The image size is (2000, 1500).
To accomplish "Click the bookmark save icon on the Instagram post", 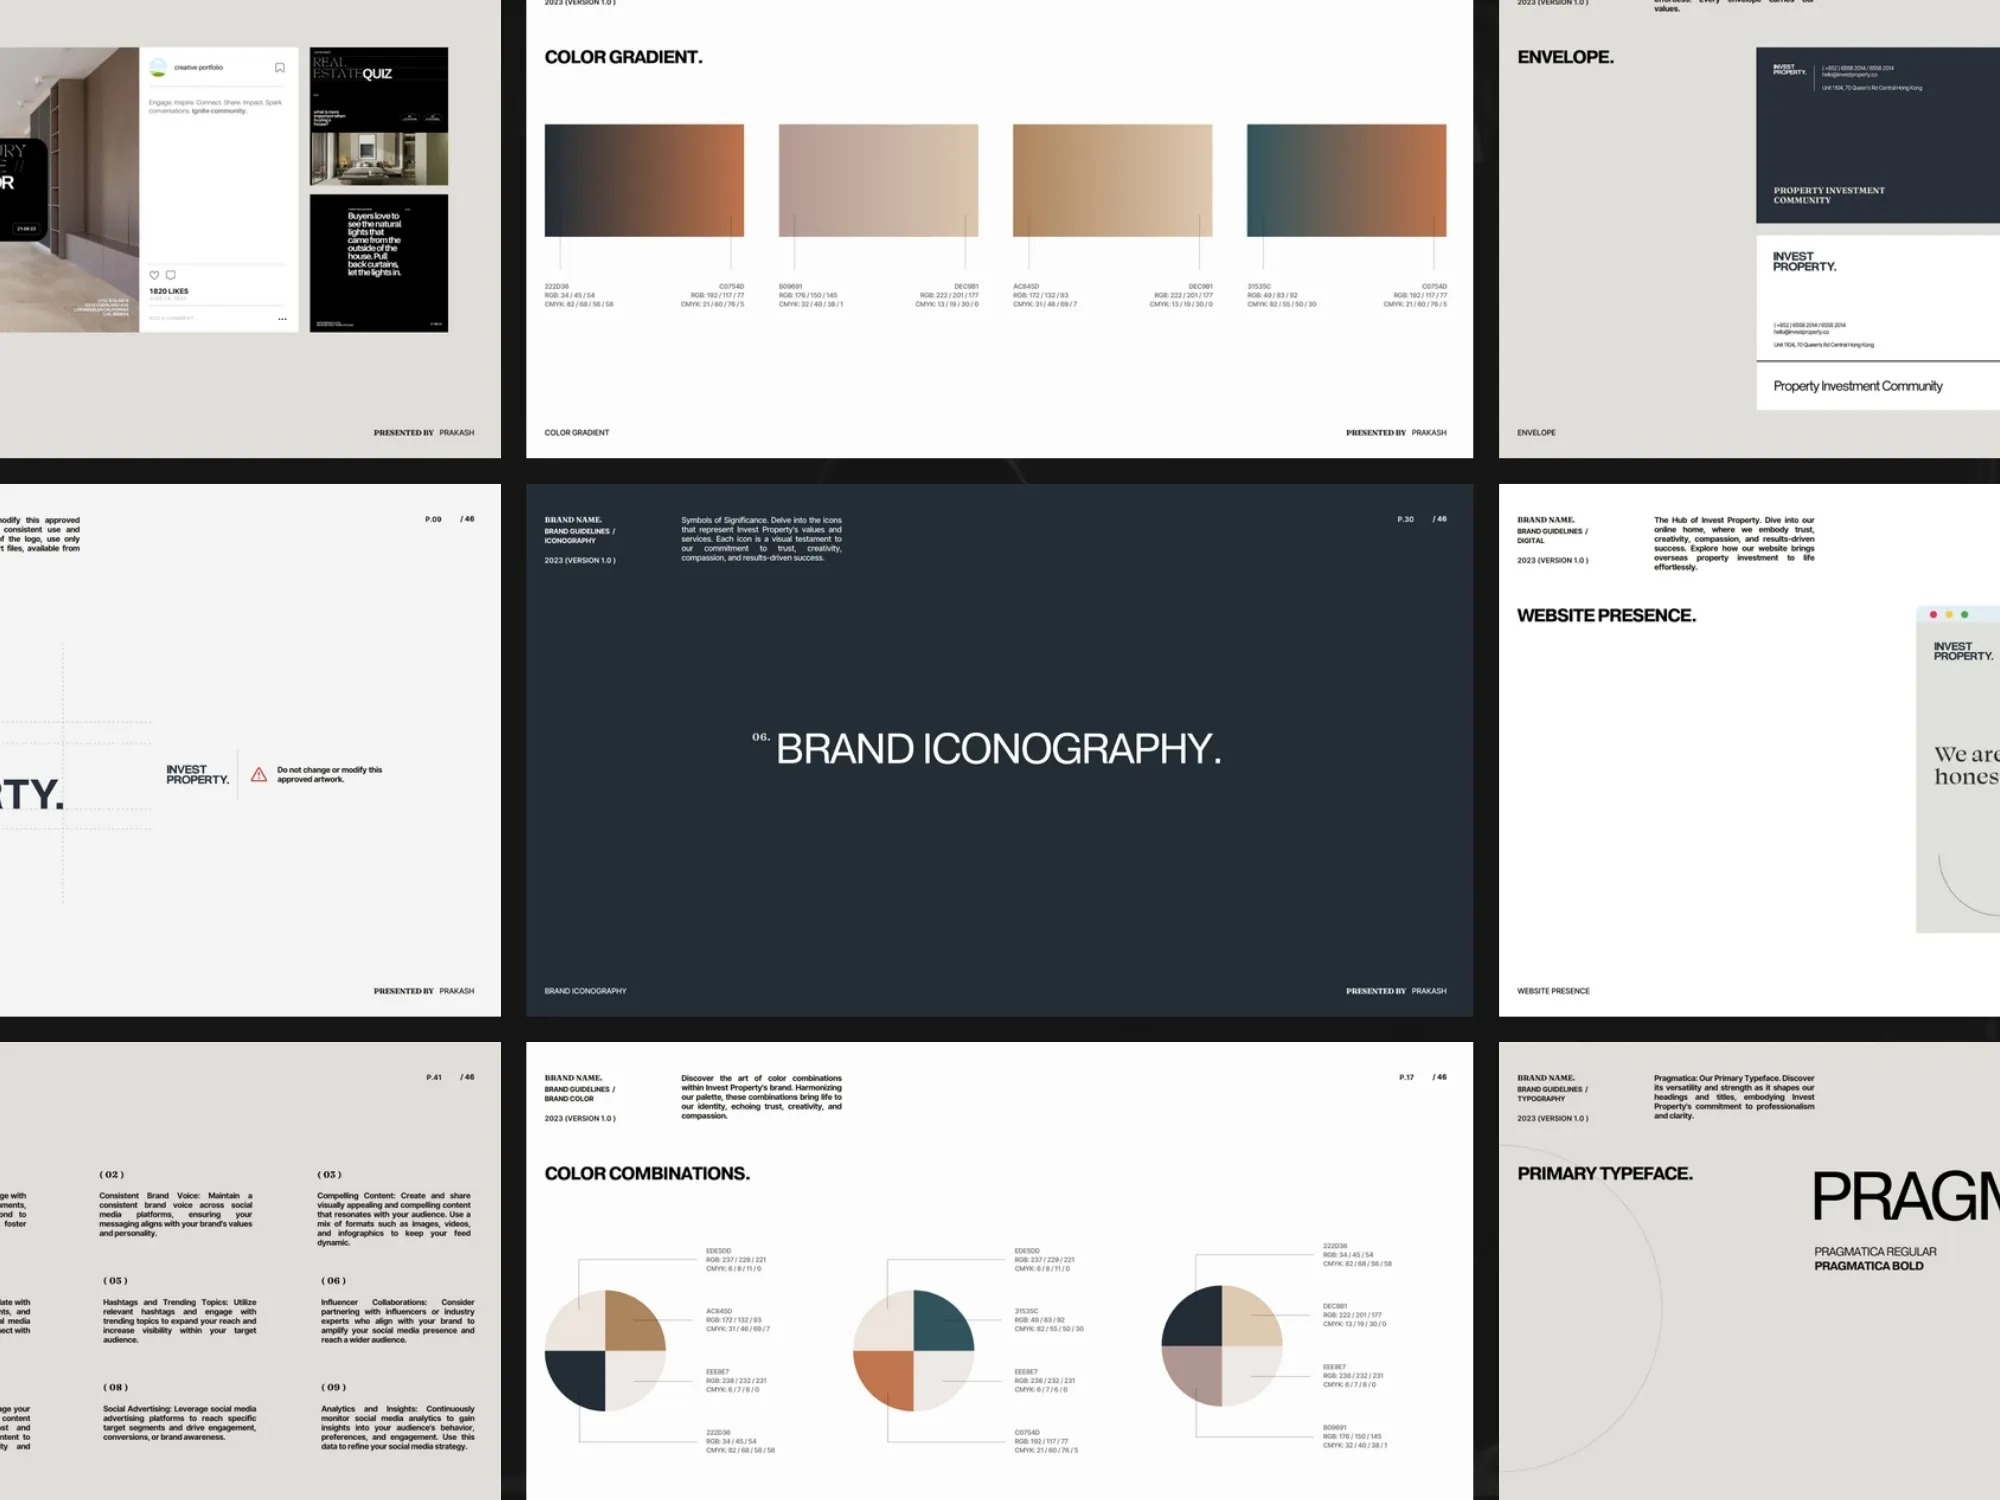I will [x=280, y=68].
